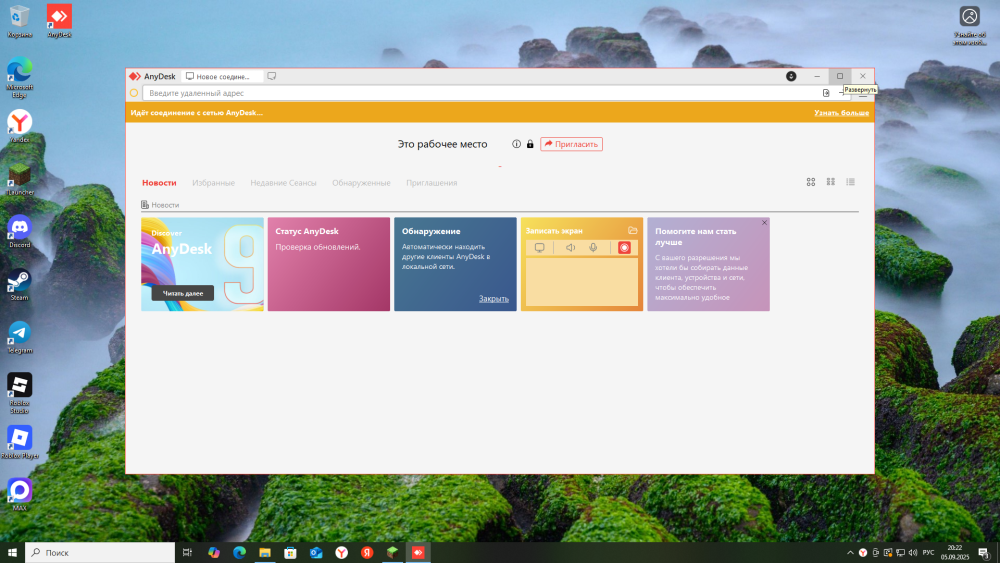1000x563 pixels.
Task: Select the AnyDesk desktop shortcut
Action: [x=59, y=21]
